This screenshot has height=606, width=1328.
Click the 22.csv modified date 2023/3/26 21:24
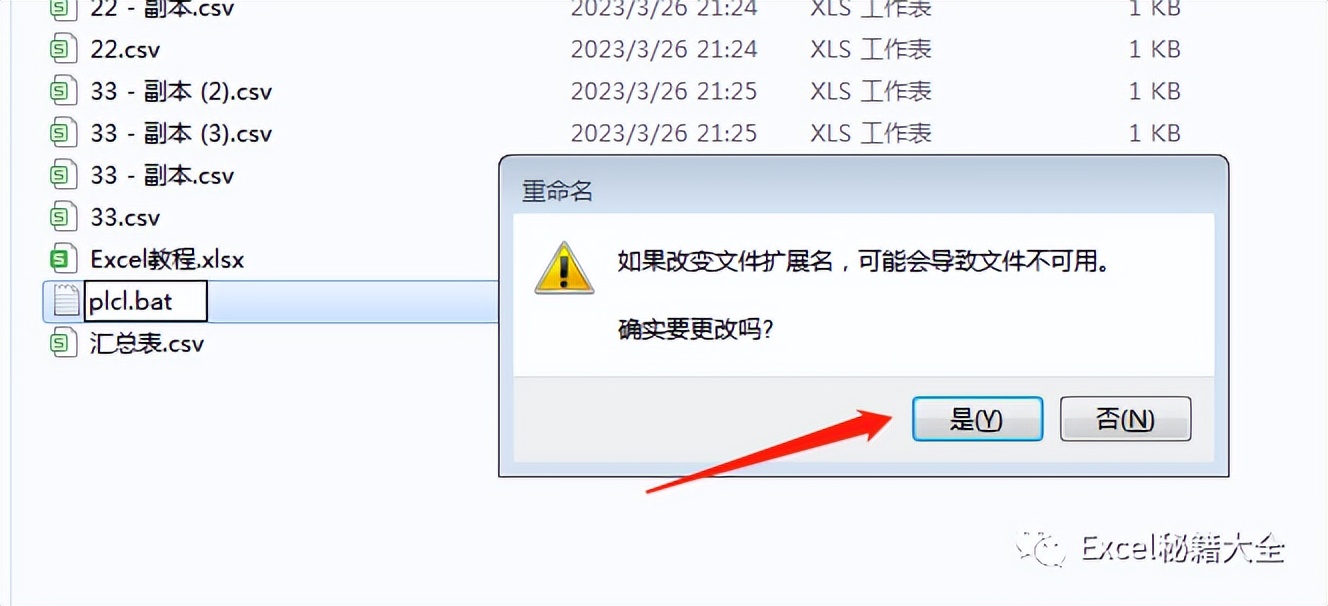click(x=664, y=49)
